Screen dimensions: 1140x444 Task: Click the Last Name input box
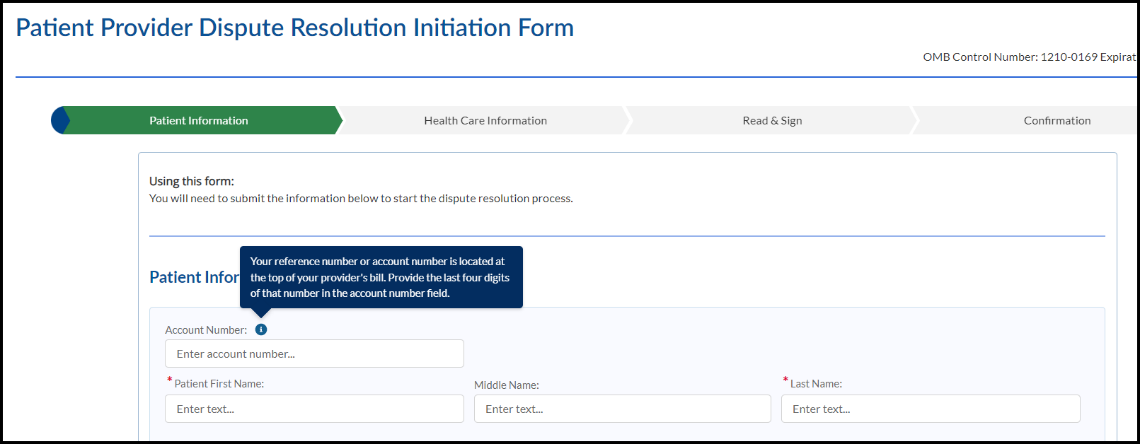[x=930, y=409]
